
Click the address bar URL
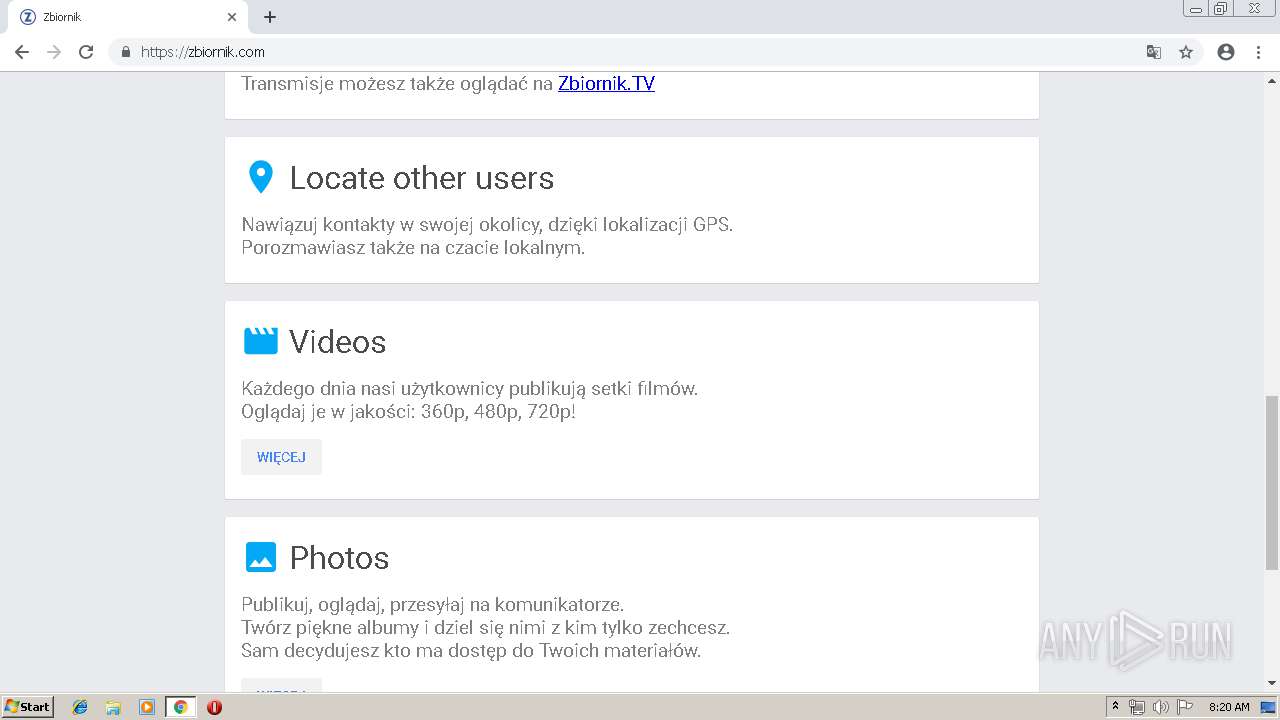click(x=203, y=52)
